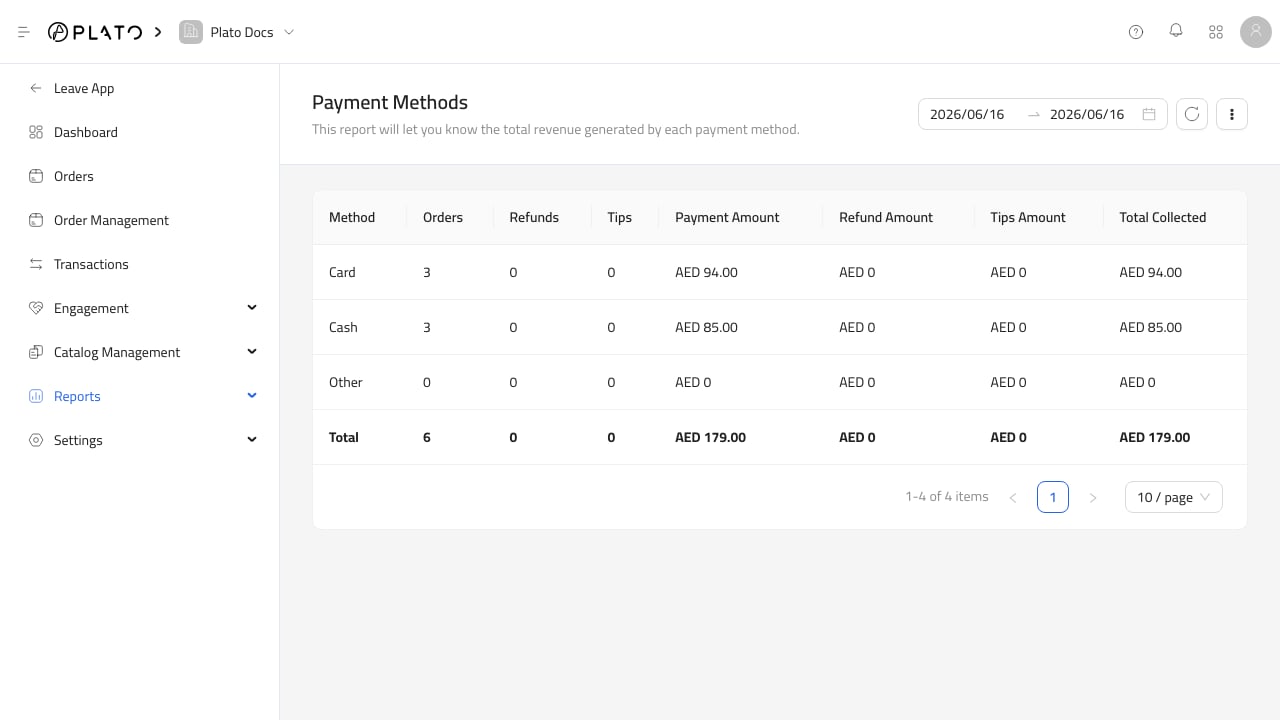Click the Engagement label
The image size is (1280, 720).
[91, 308]
